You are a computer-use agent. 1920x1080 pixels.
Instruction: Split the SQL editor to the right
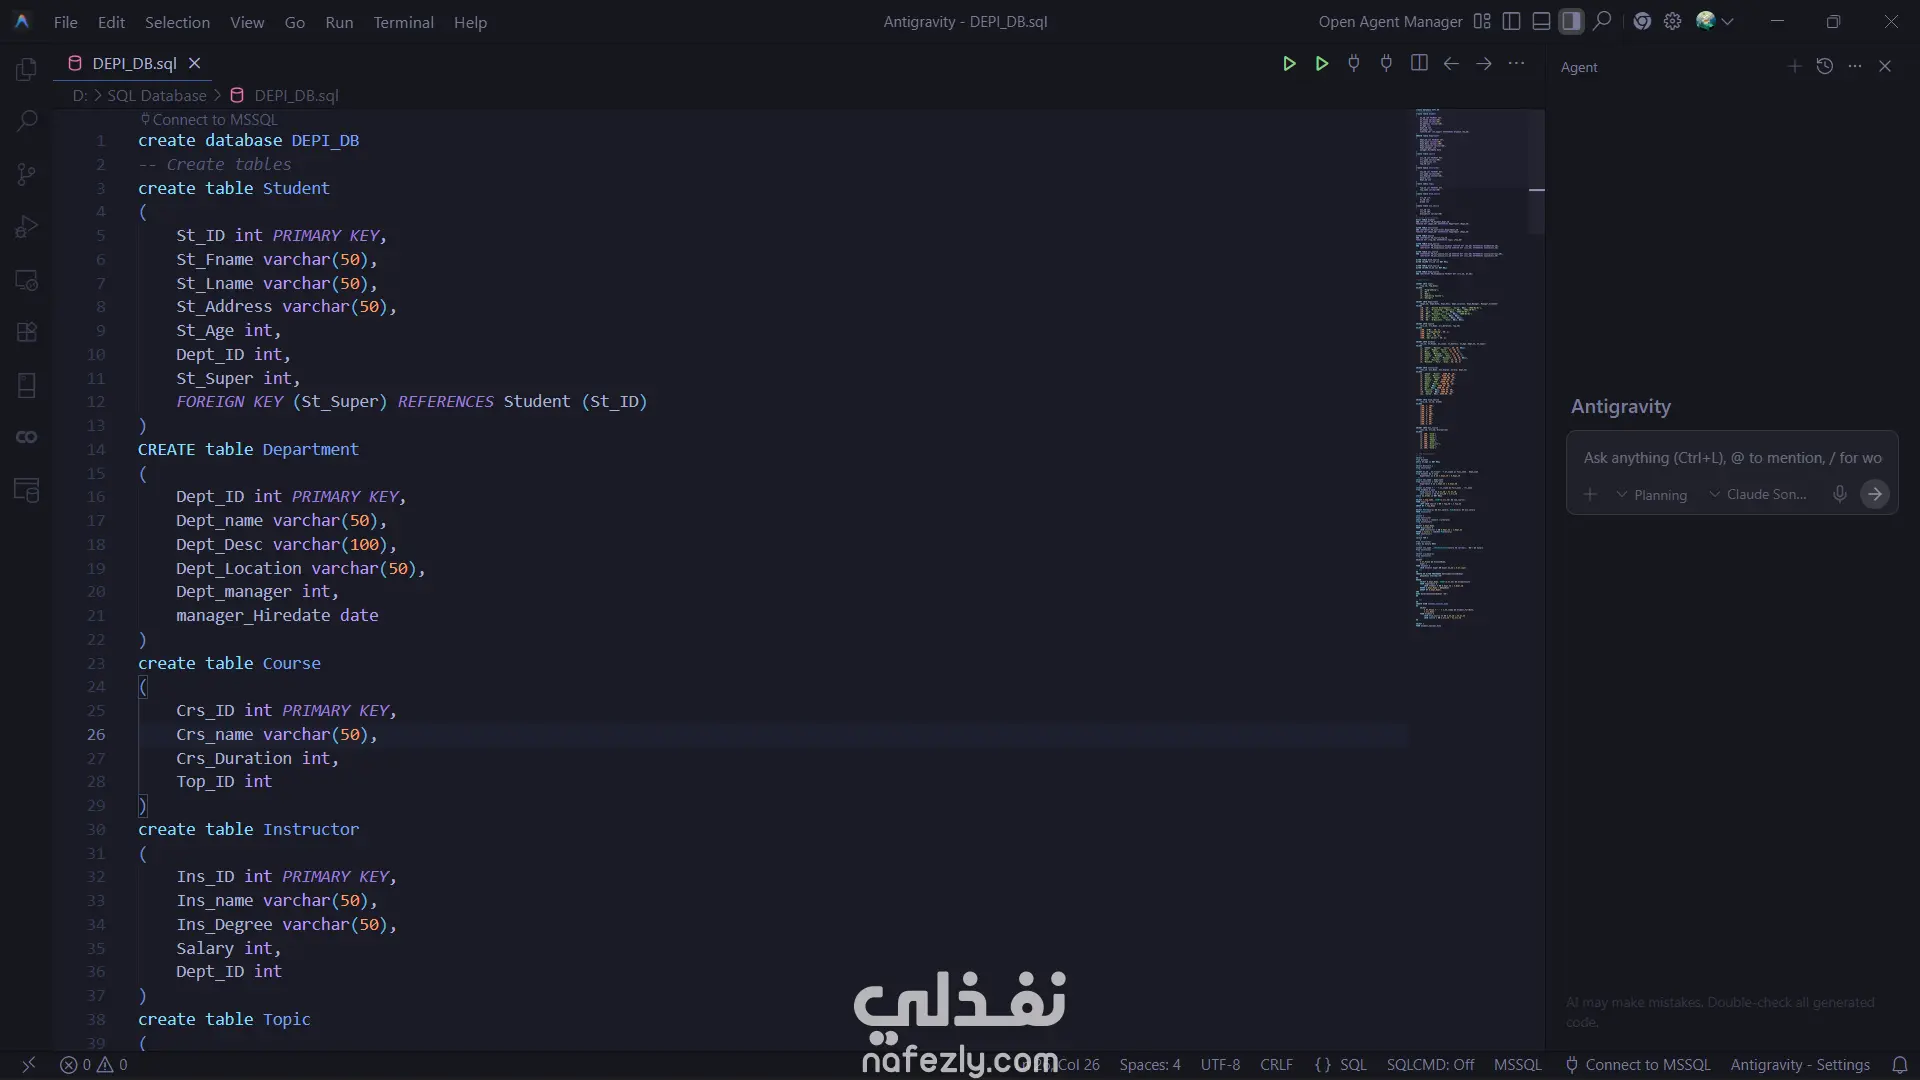1419,63
